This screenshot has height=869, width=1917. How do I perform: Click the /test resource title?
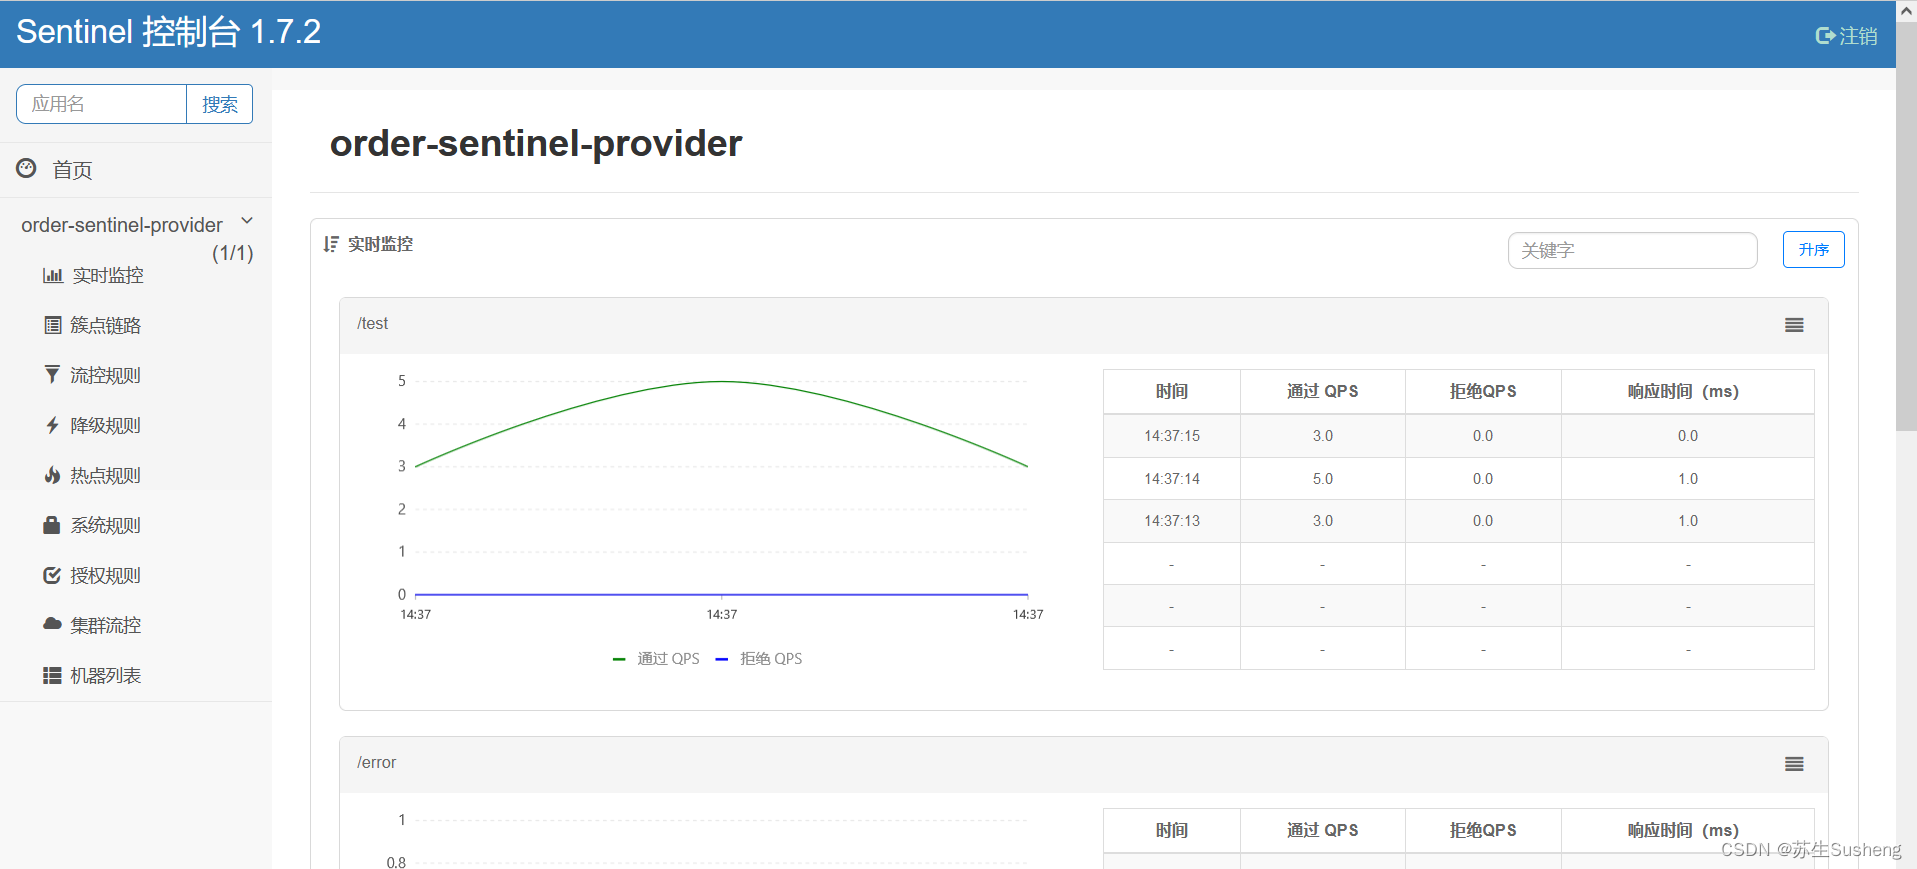click(x=372, y=324)
